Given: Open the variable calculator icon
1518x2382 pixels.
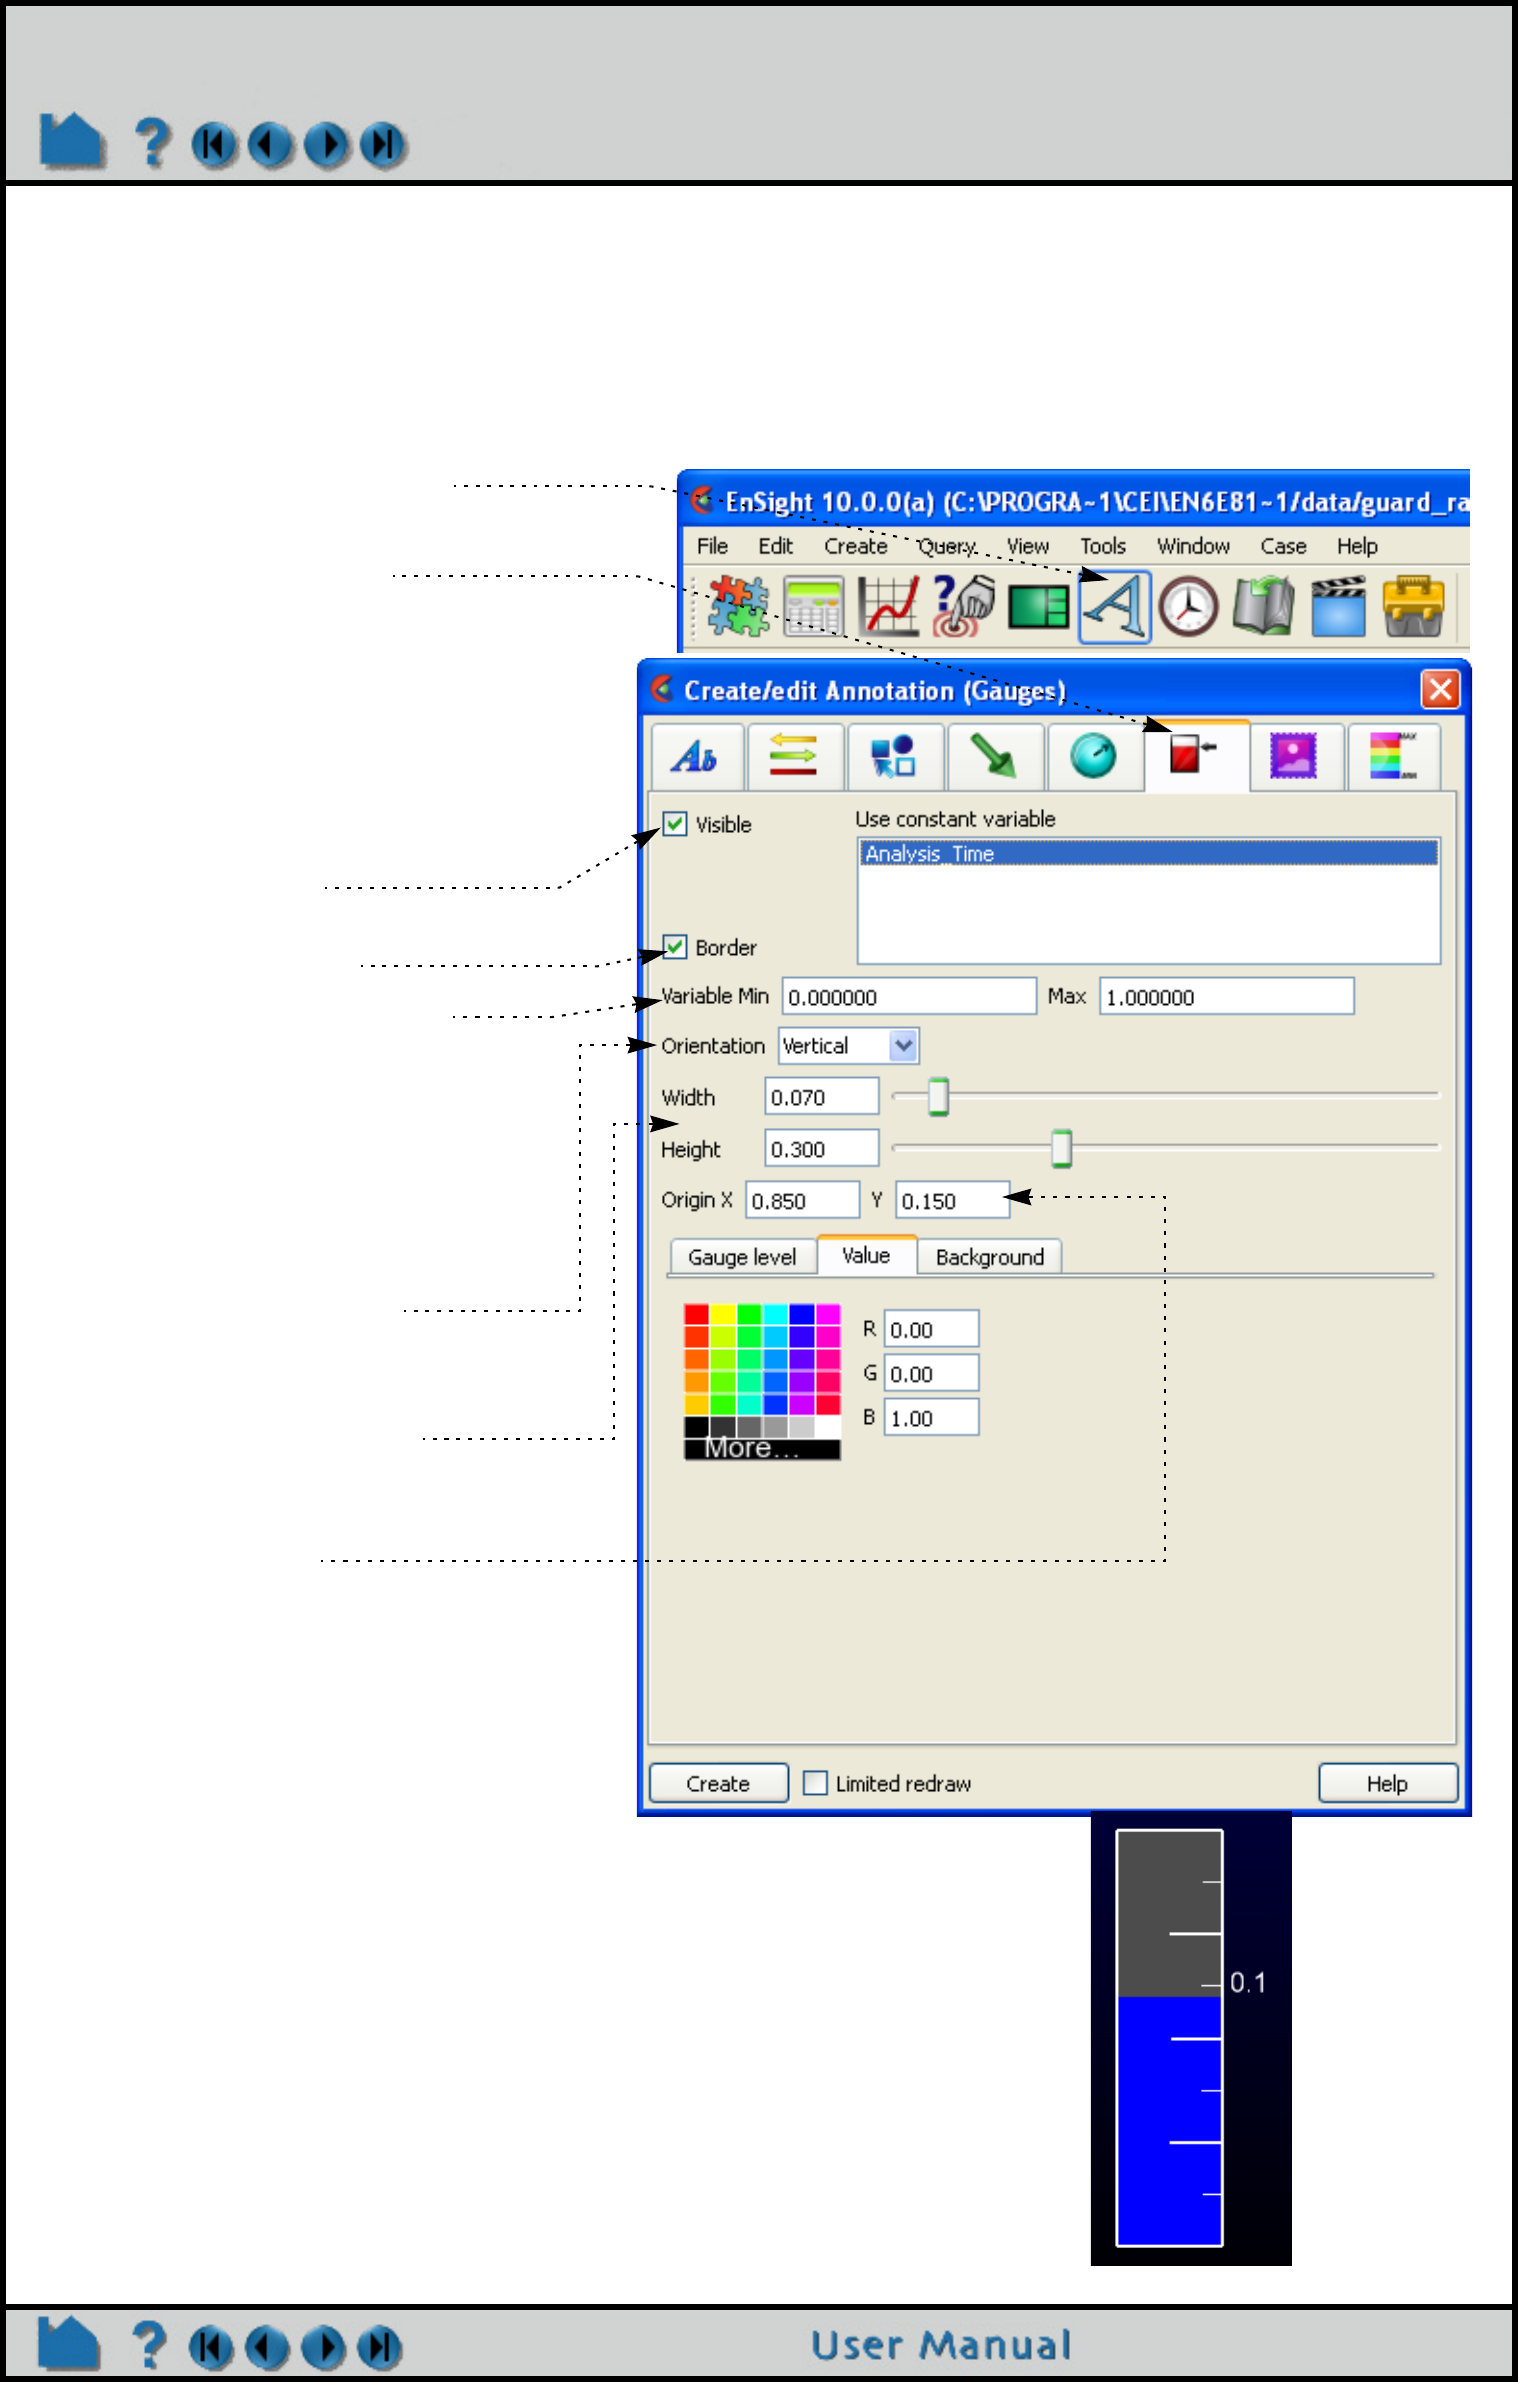Looking at the screenshot, I should point(813,606).
